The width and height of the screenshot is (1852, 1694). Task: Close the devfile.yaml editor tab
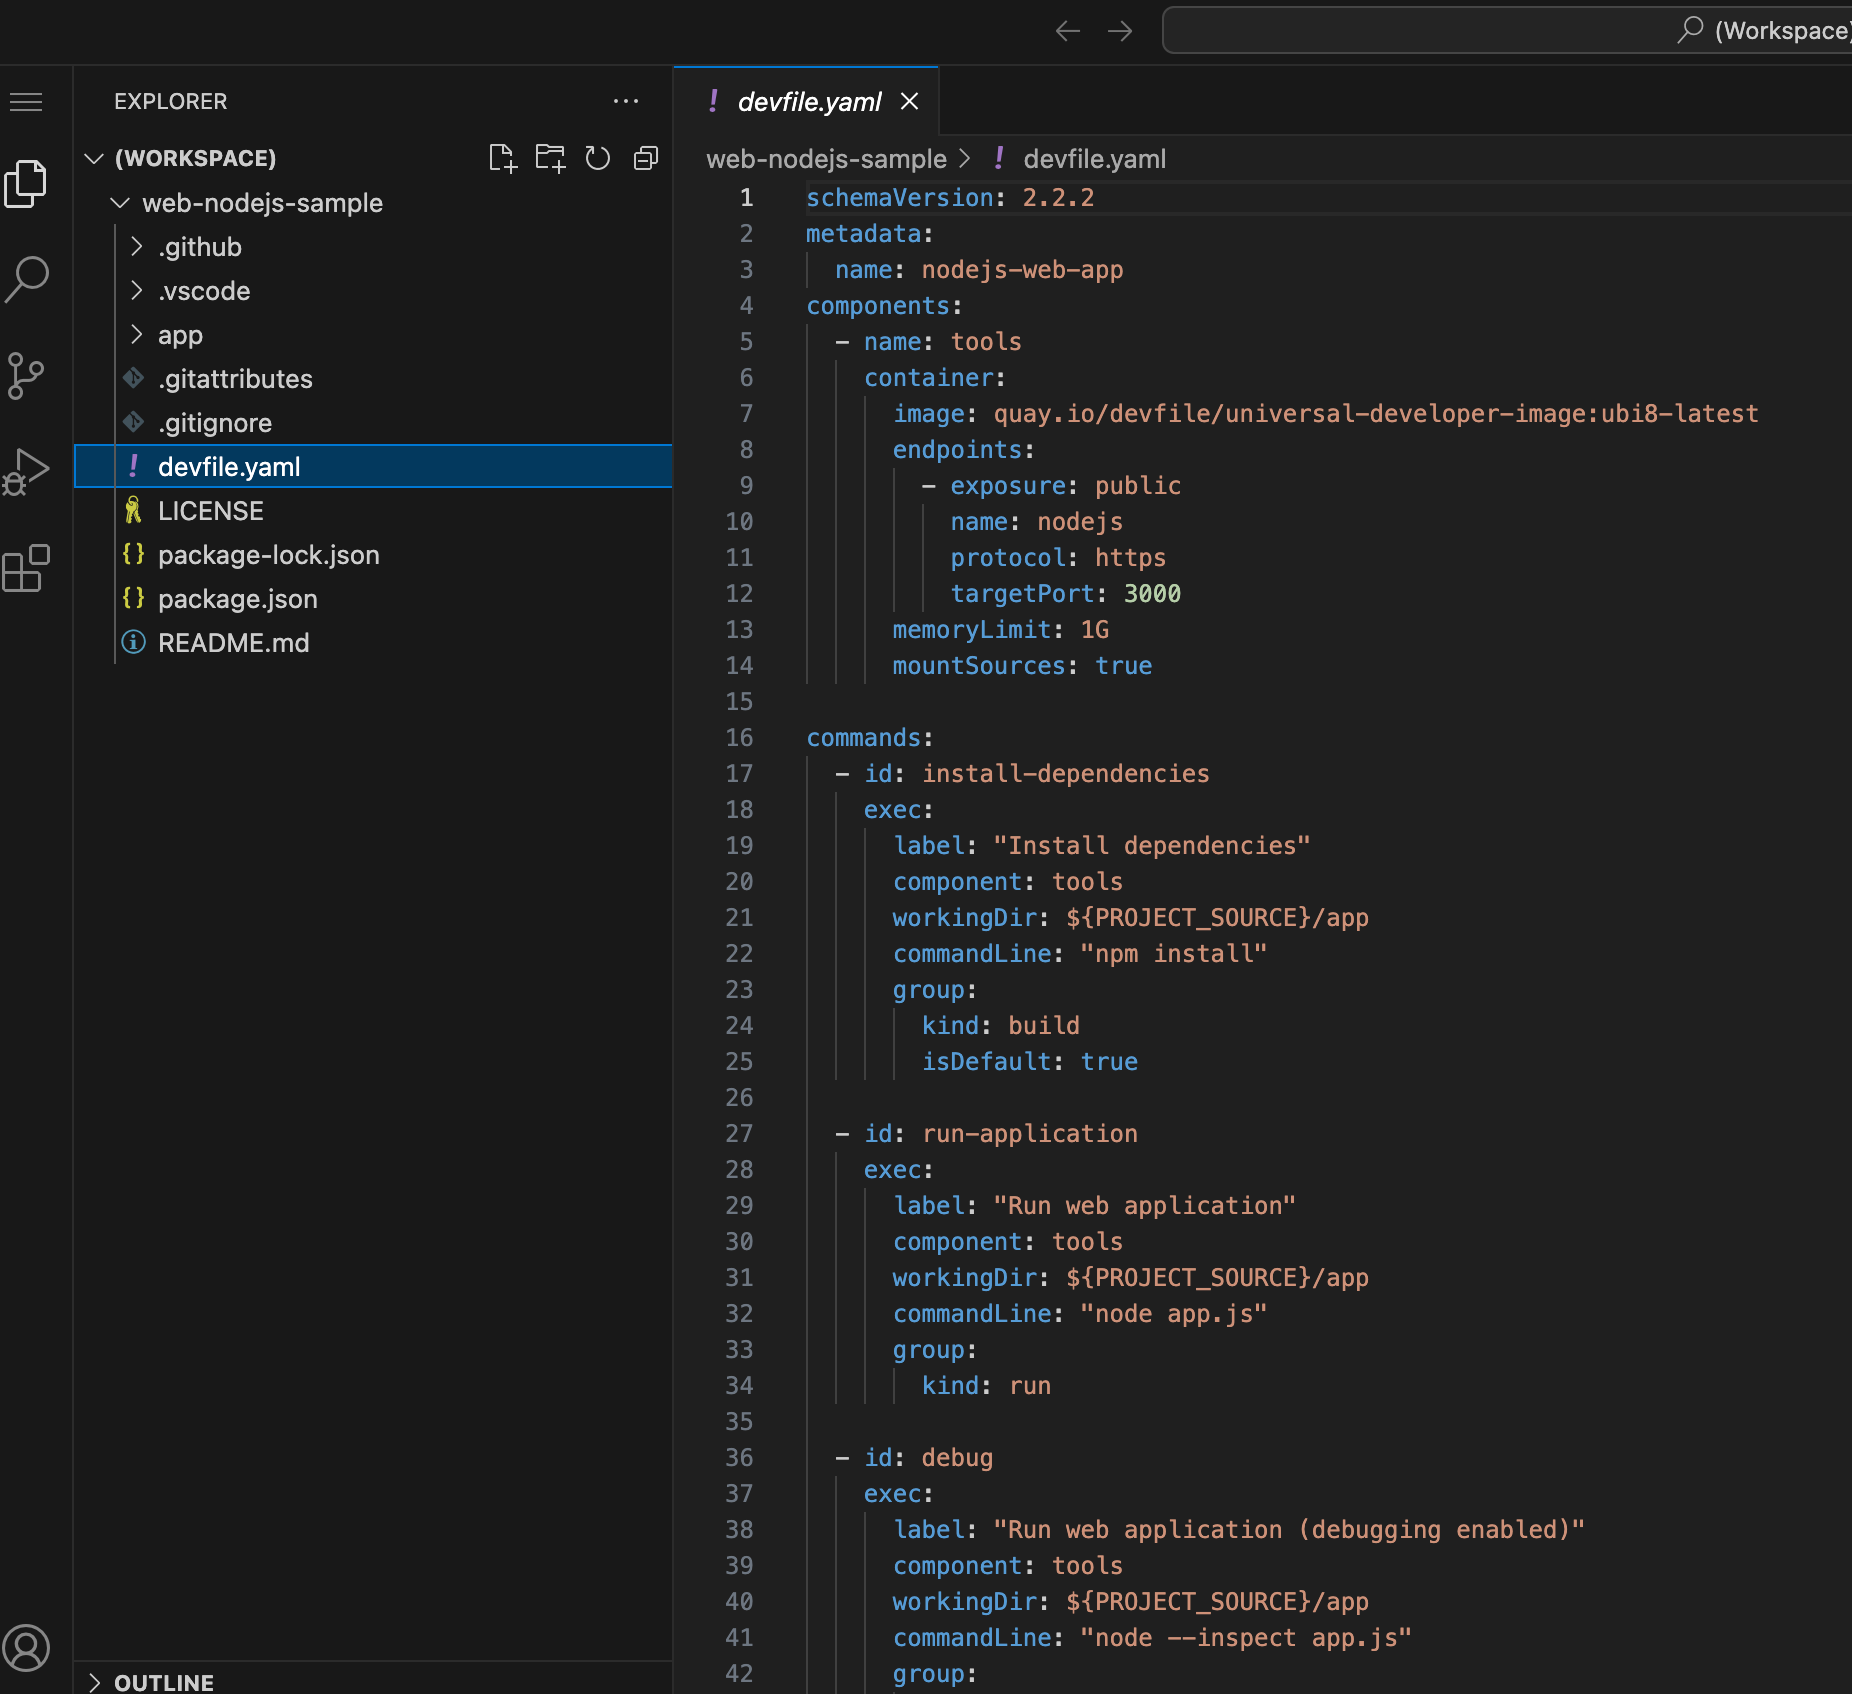(909, 101)
